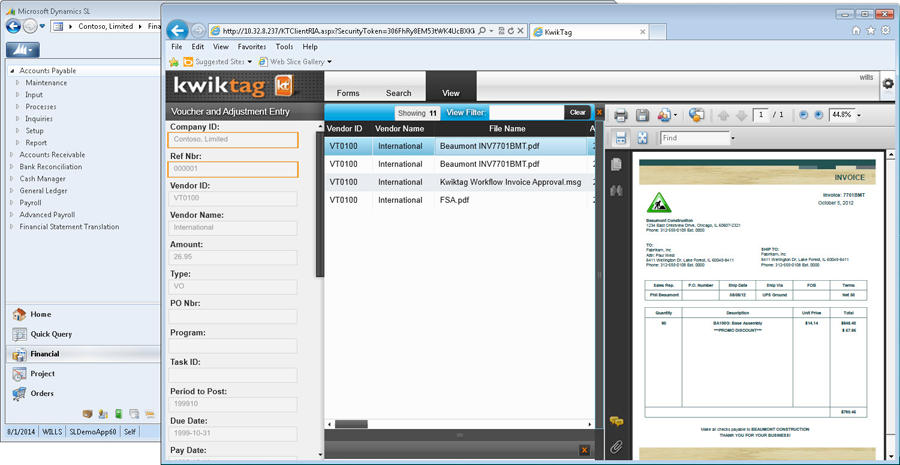Image resolution: width=900 pixels, height=465 pixels.
Task: Open IE tools gear at top right
Action: click(886, 30)
